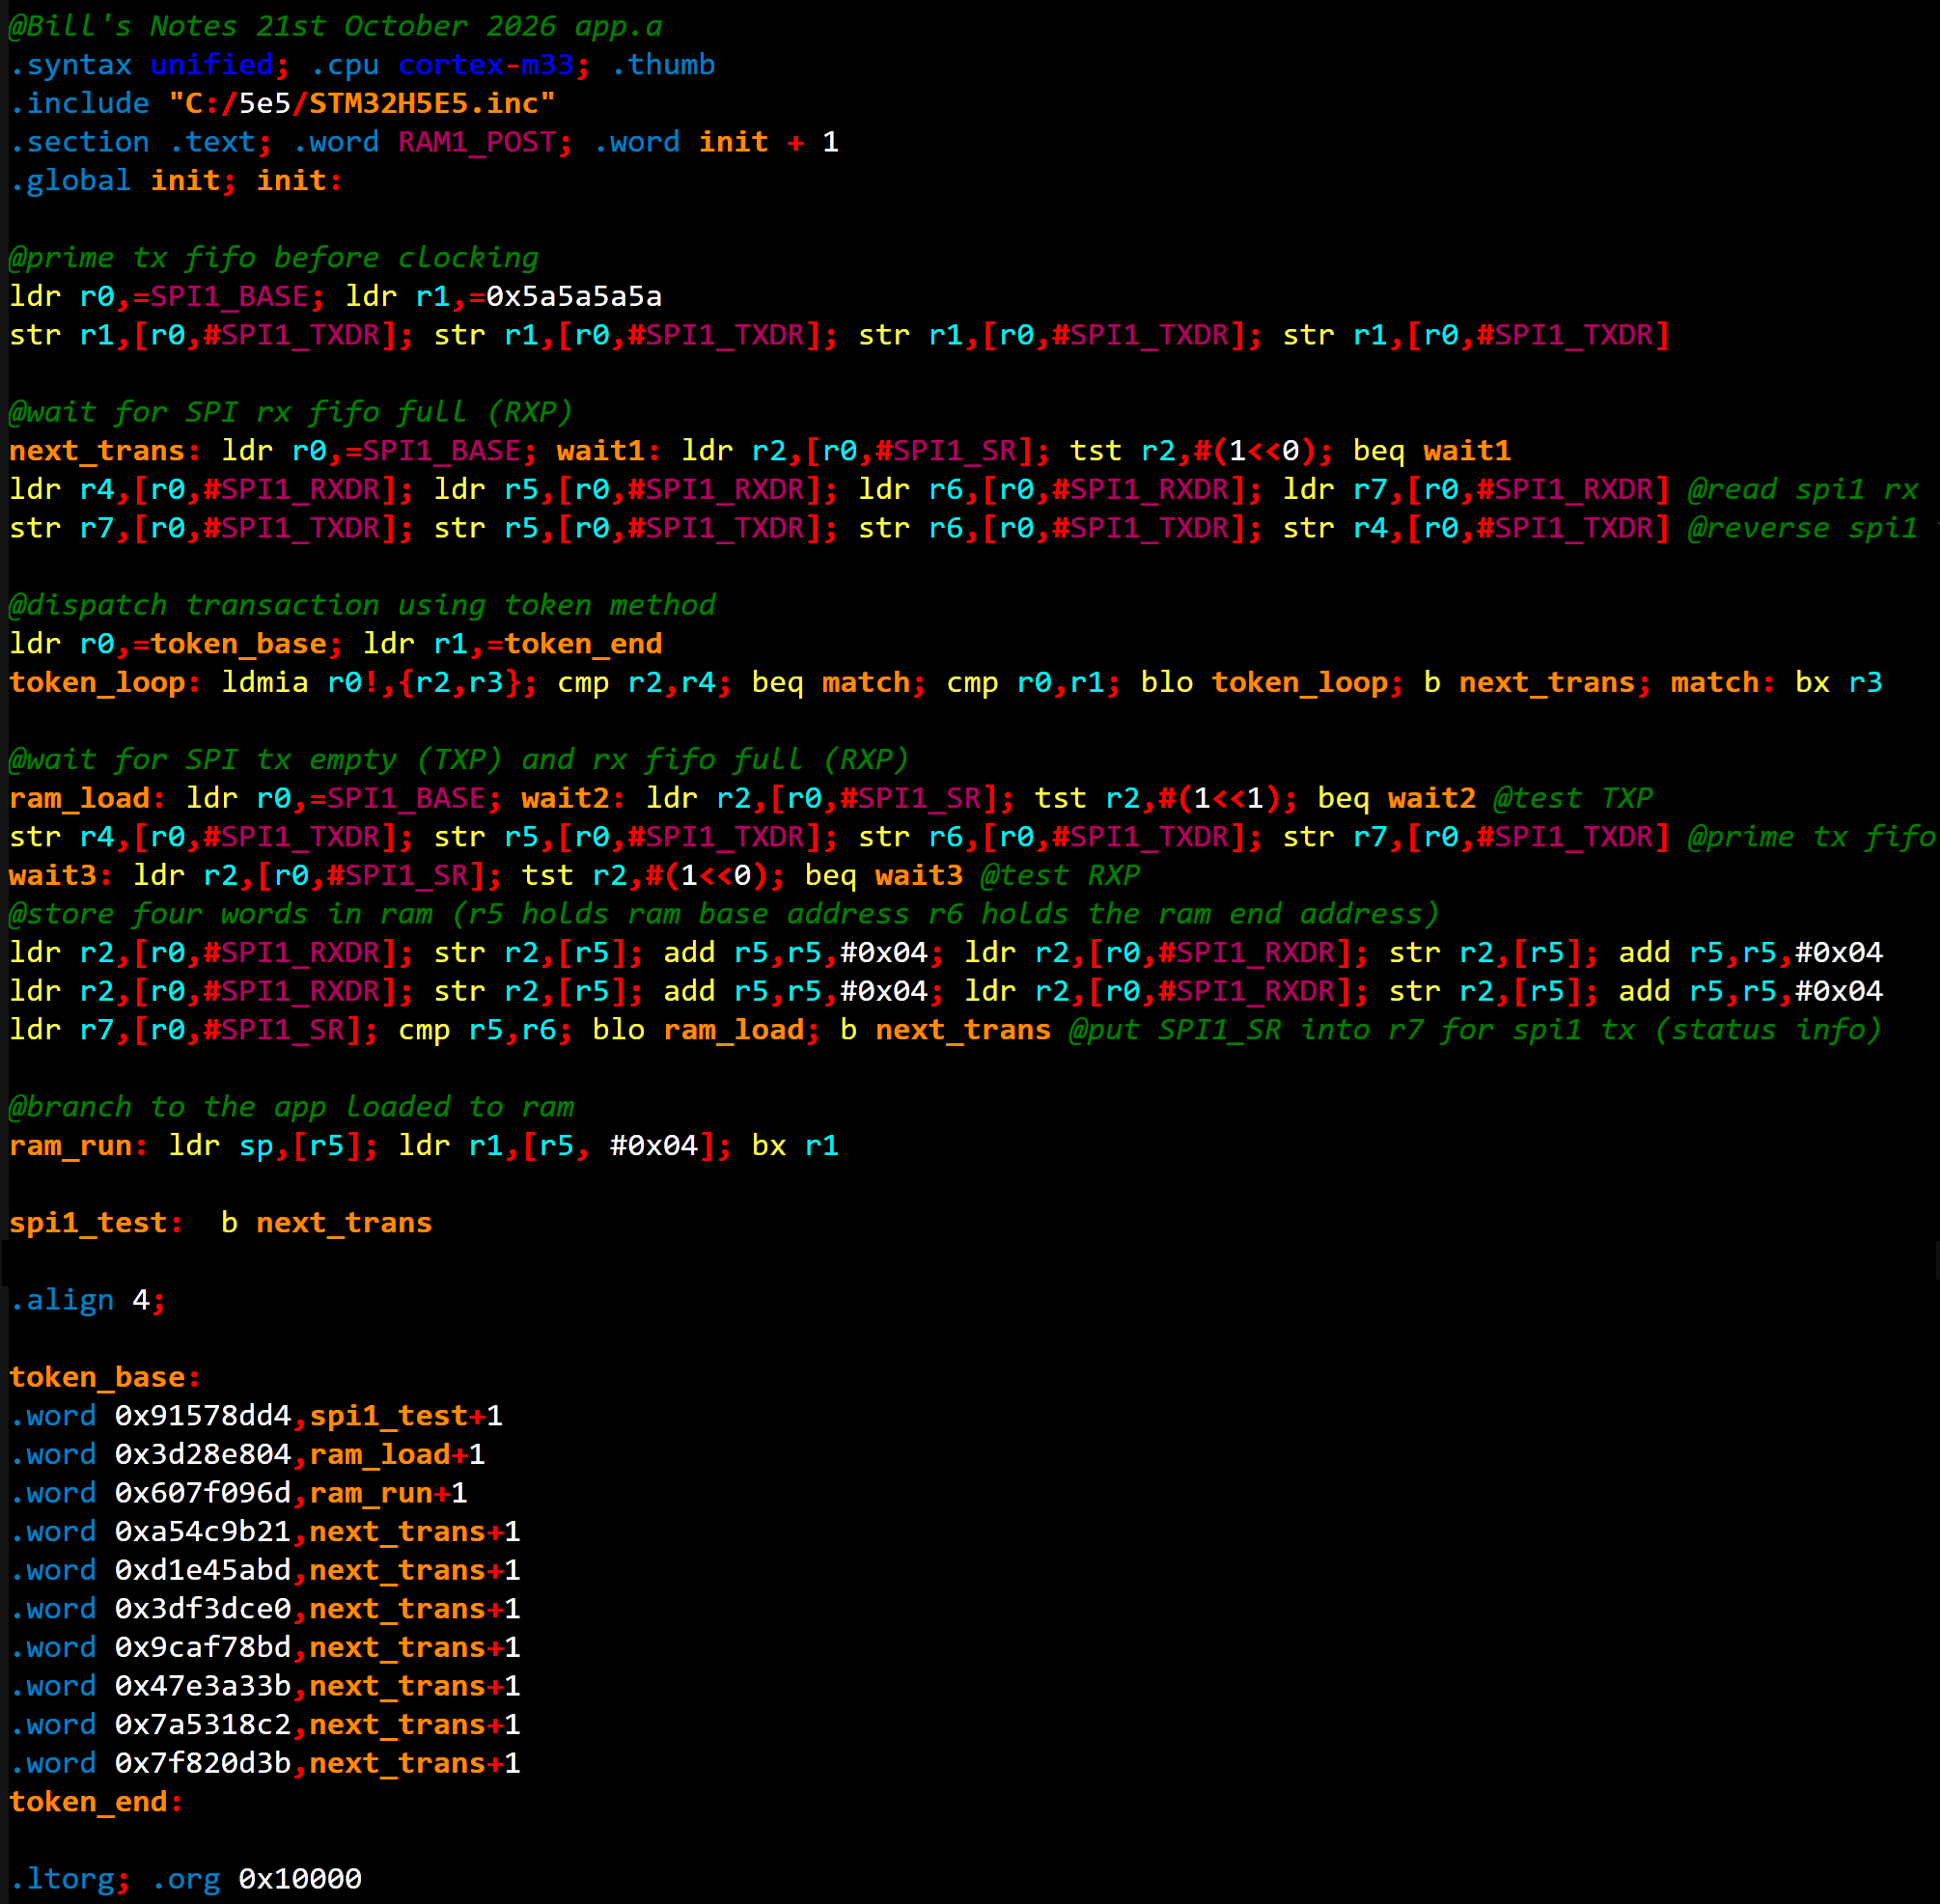Click token value '0x9caf78bd'
Screen dimensions: 1940x1904
point(203,1648)
